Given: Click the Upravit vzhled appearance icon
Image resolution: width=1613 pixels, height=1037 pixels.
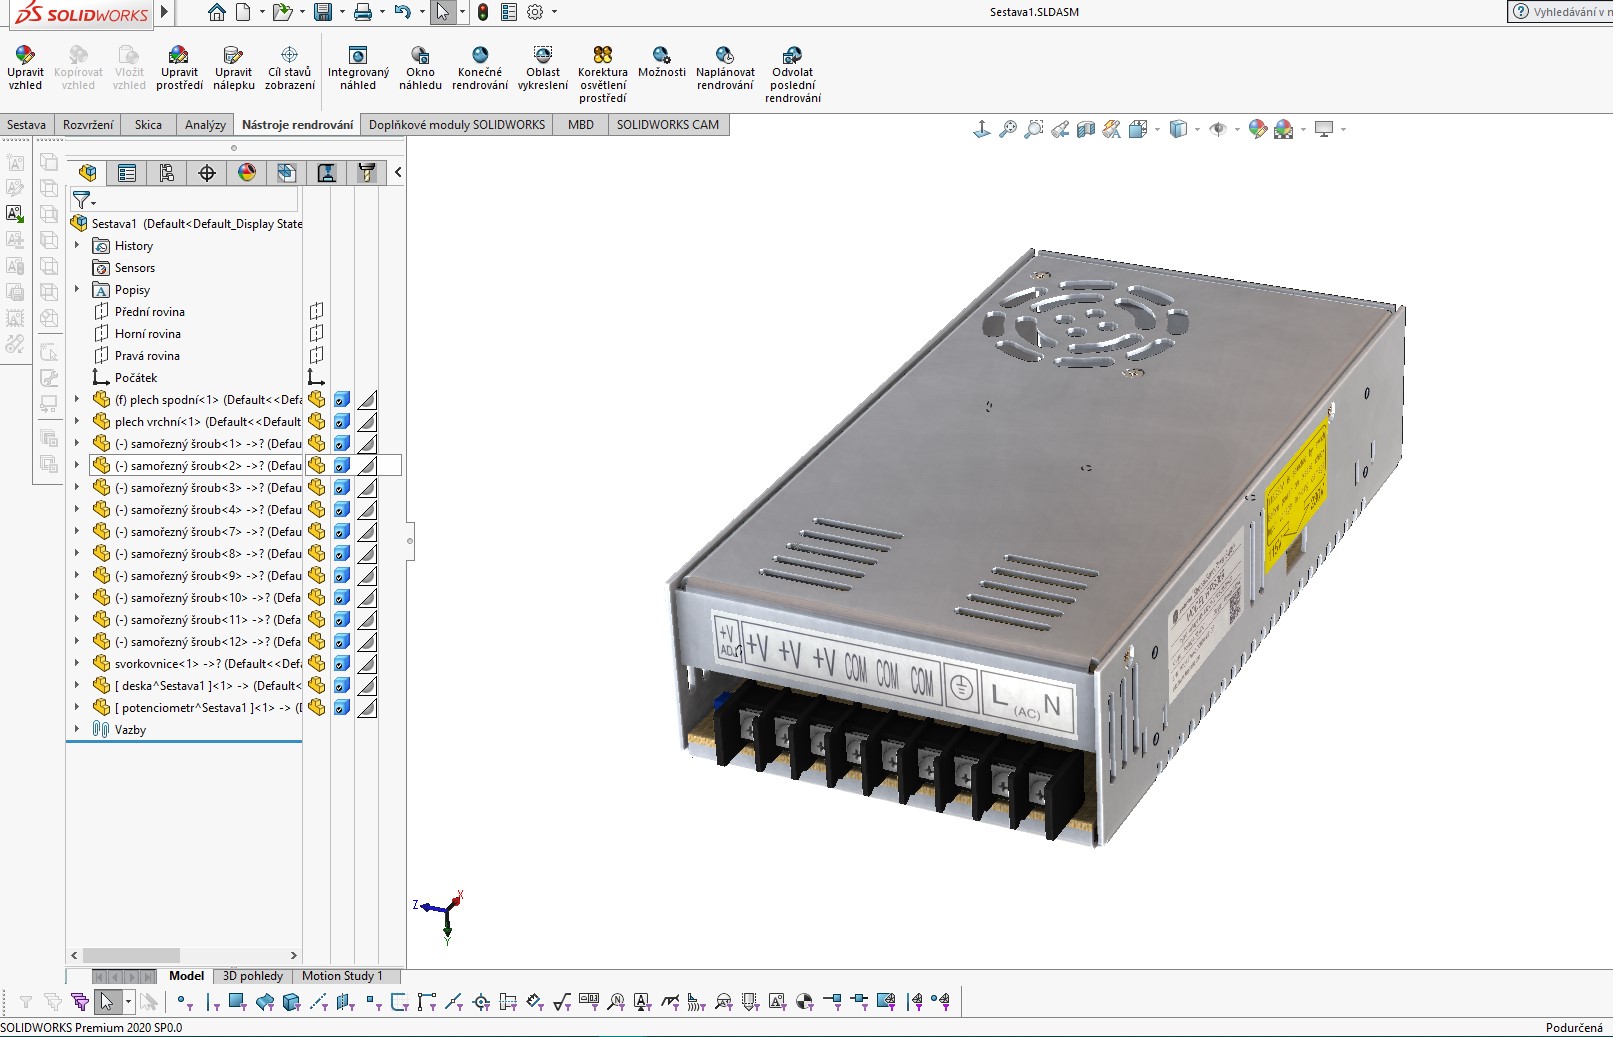Looking at the screenshot, I should click(x=25, y=56).
